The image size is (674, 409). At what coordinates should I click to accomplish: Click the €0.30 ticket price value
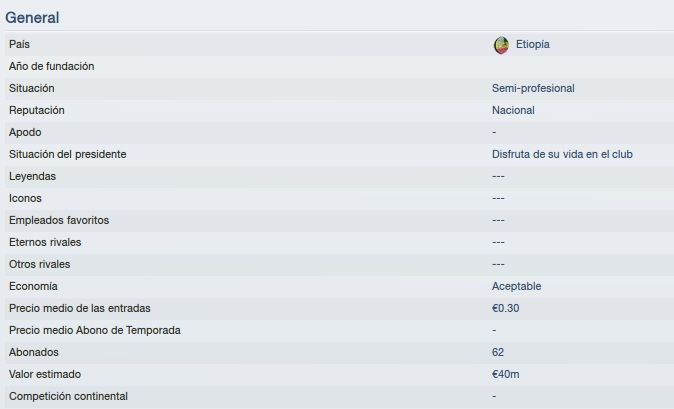click(x=506, y=308)
